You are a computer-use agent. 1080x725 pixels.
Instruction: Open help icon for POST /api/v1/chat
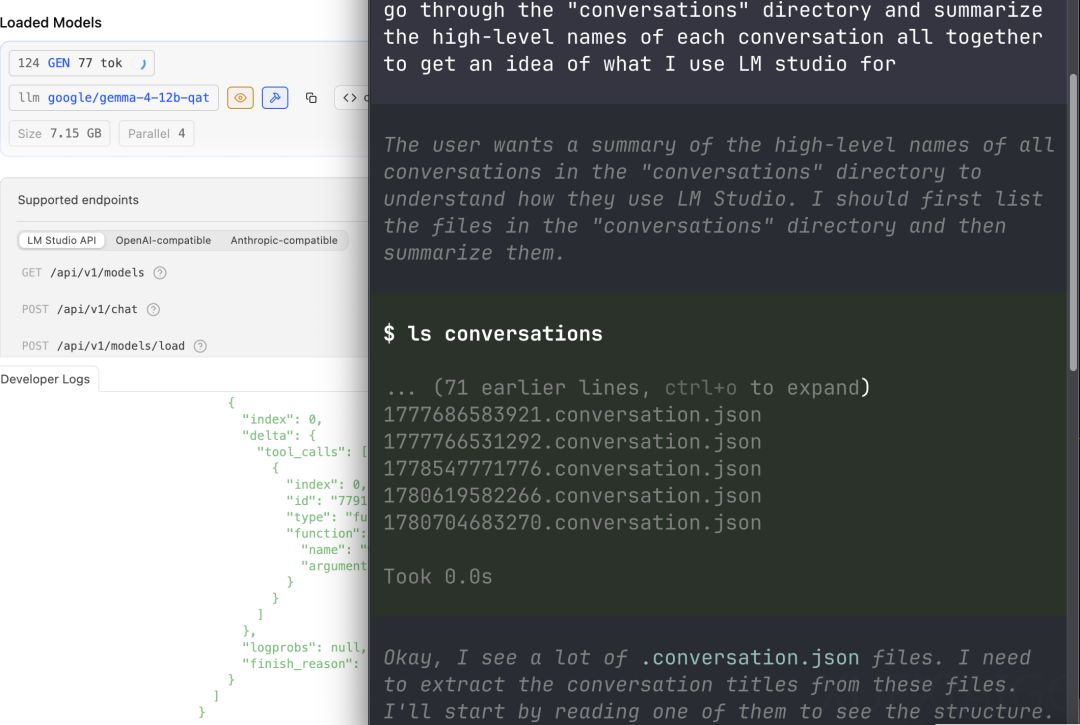(x=154, y=310)
